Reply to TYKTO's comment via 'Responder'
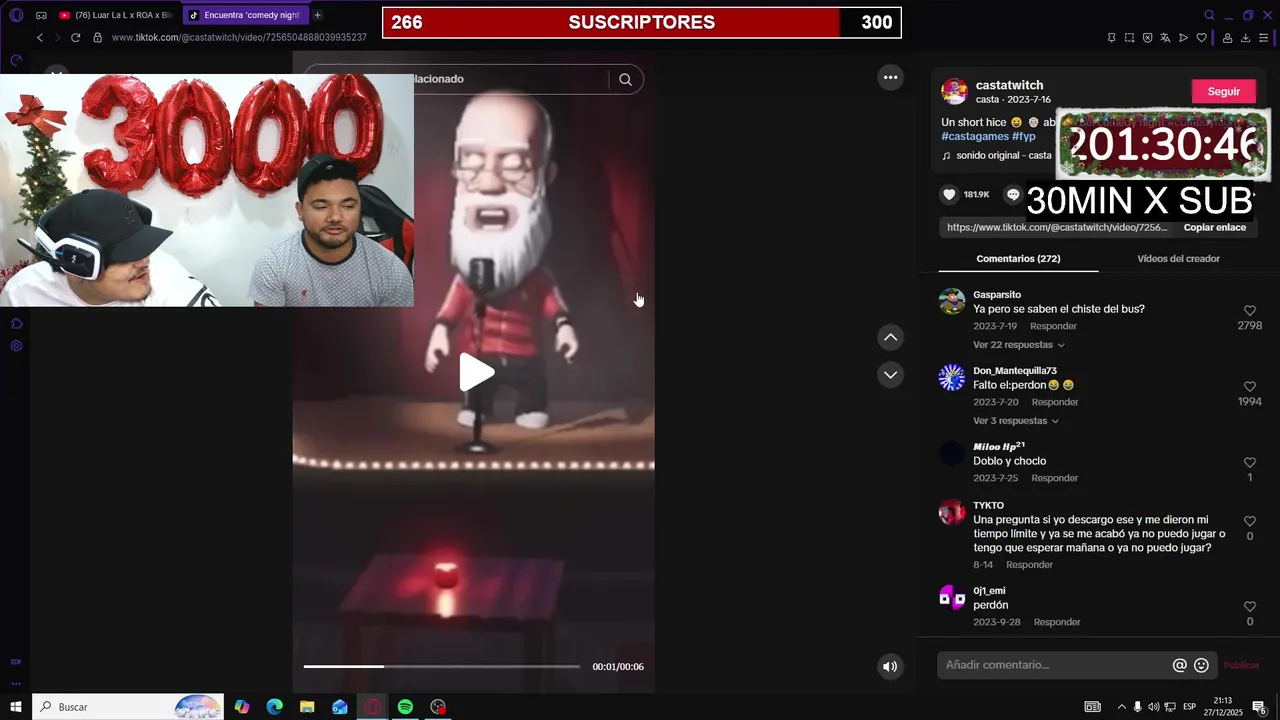Screen dimensions: 1280x720 pyautogui.click(x=1029, y=565)
